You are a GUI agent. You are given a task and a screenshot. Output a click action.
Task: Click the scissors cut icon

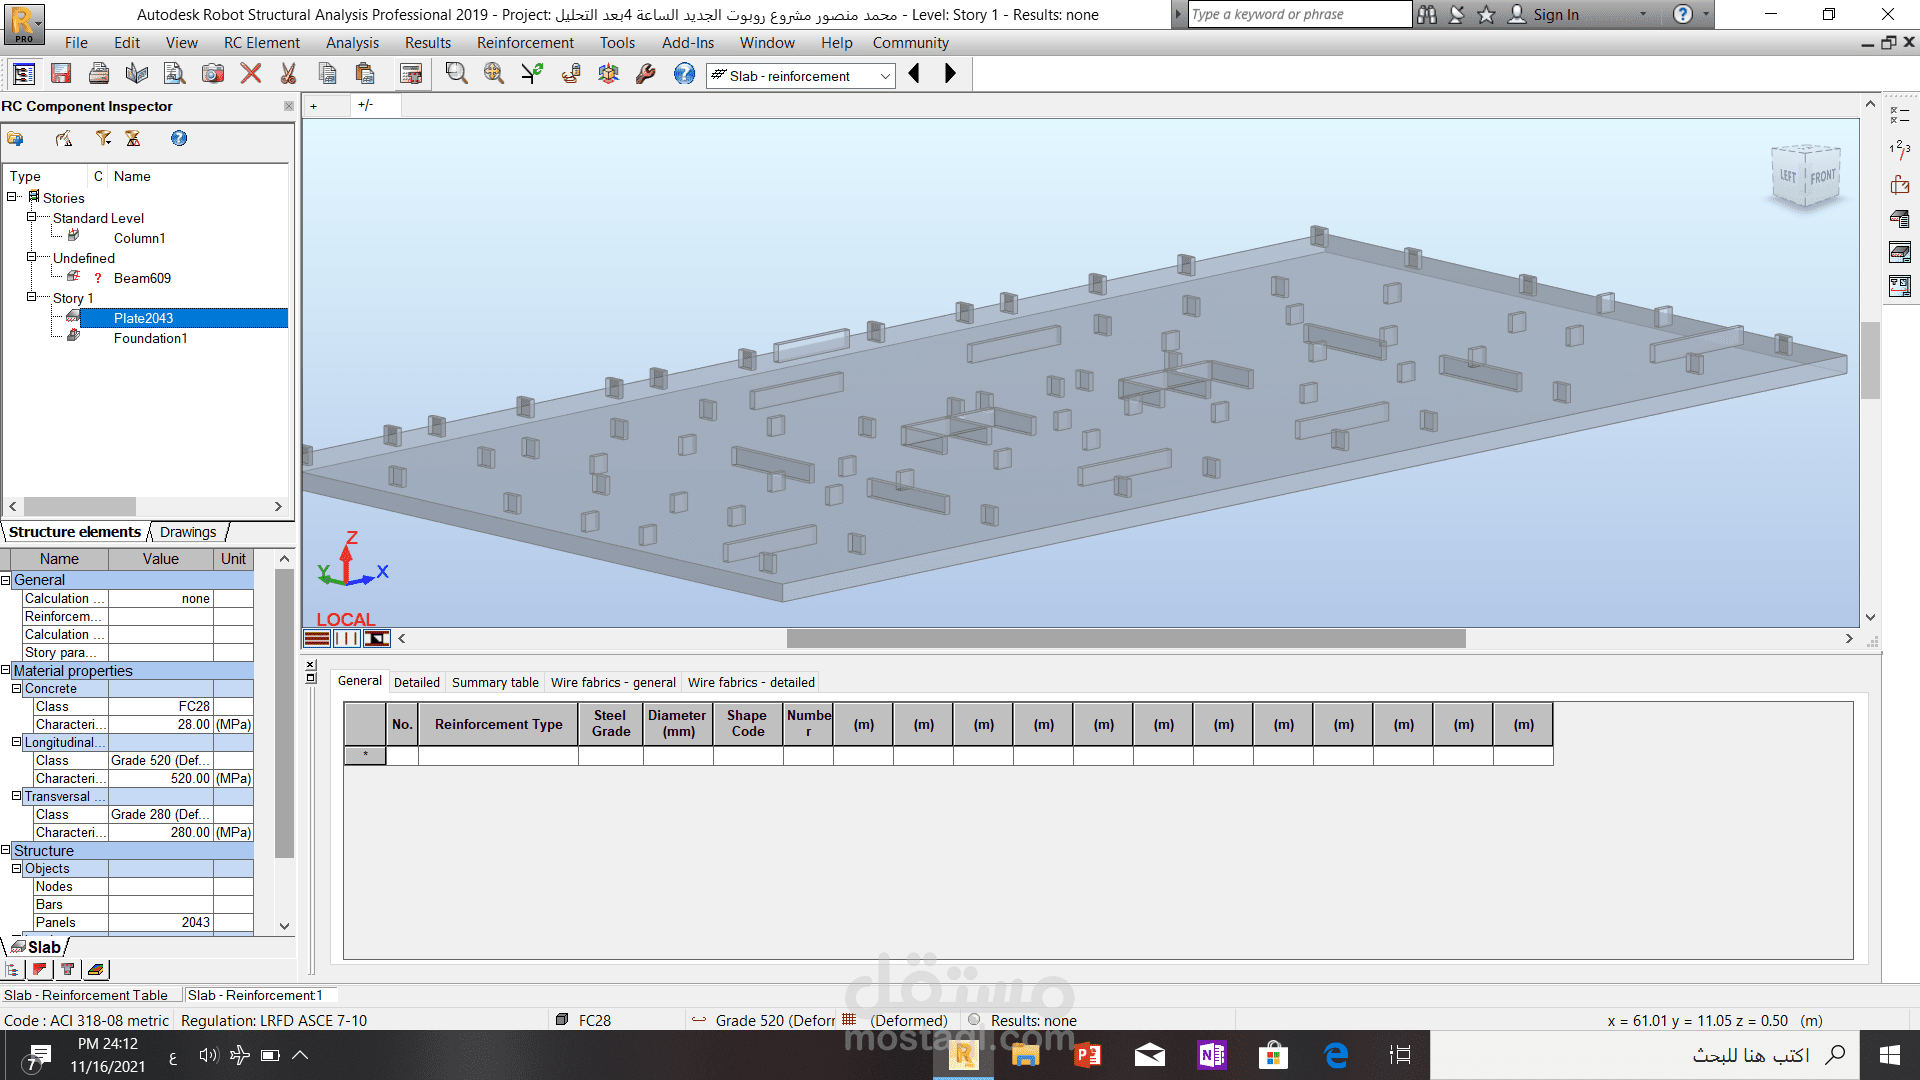click(289, 74)
